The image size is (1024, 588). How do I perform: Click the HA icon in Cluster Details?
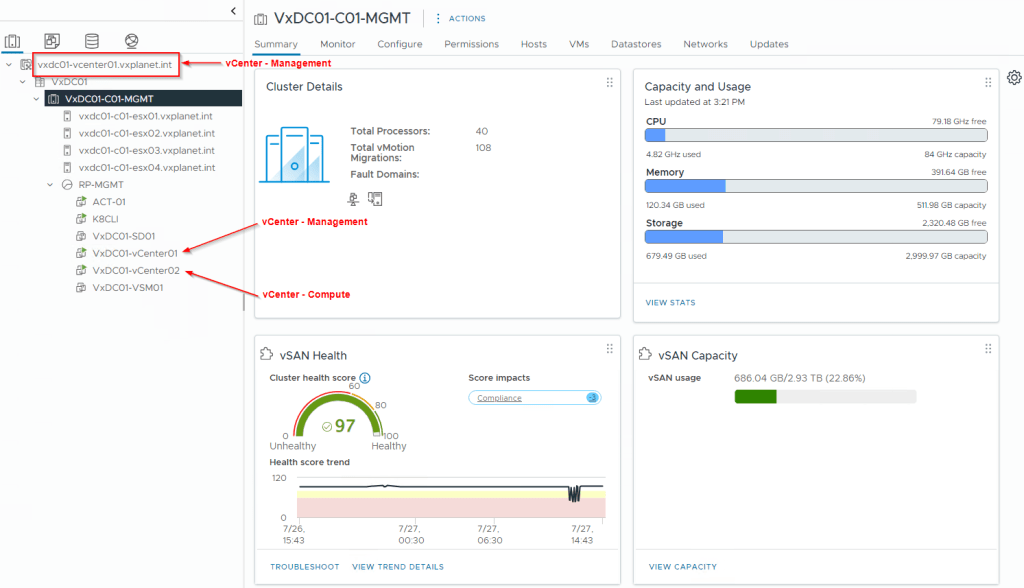pos(375,199)
